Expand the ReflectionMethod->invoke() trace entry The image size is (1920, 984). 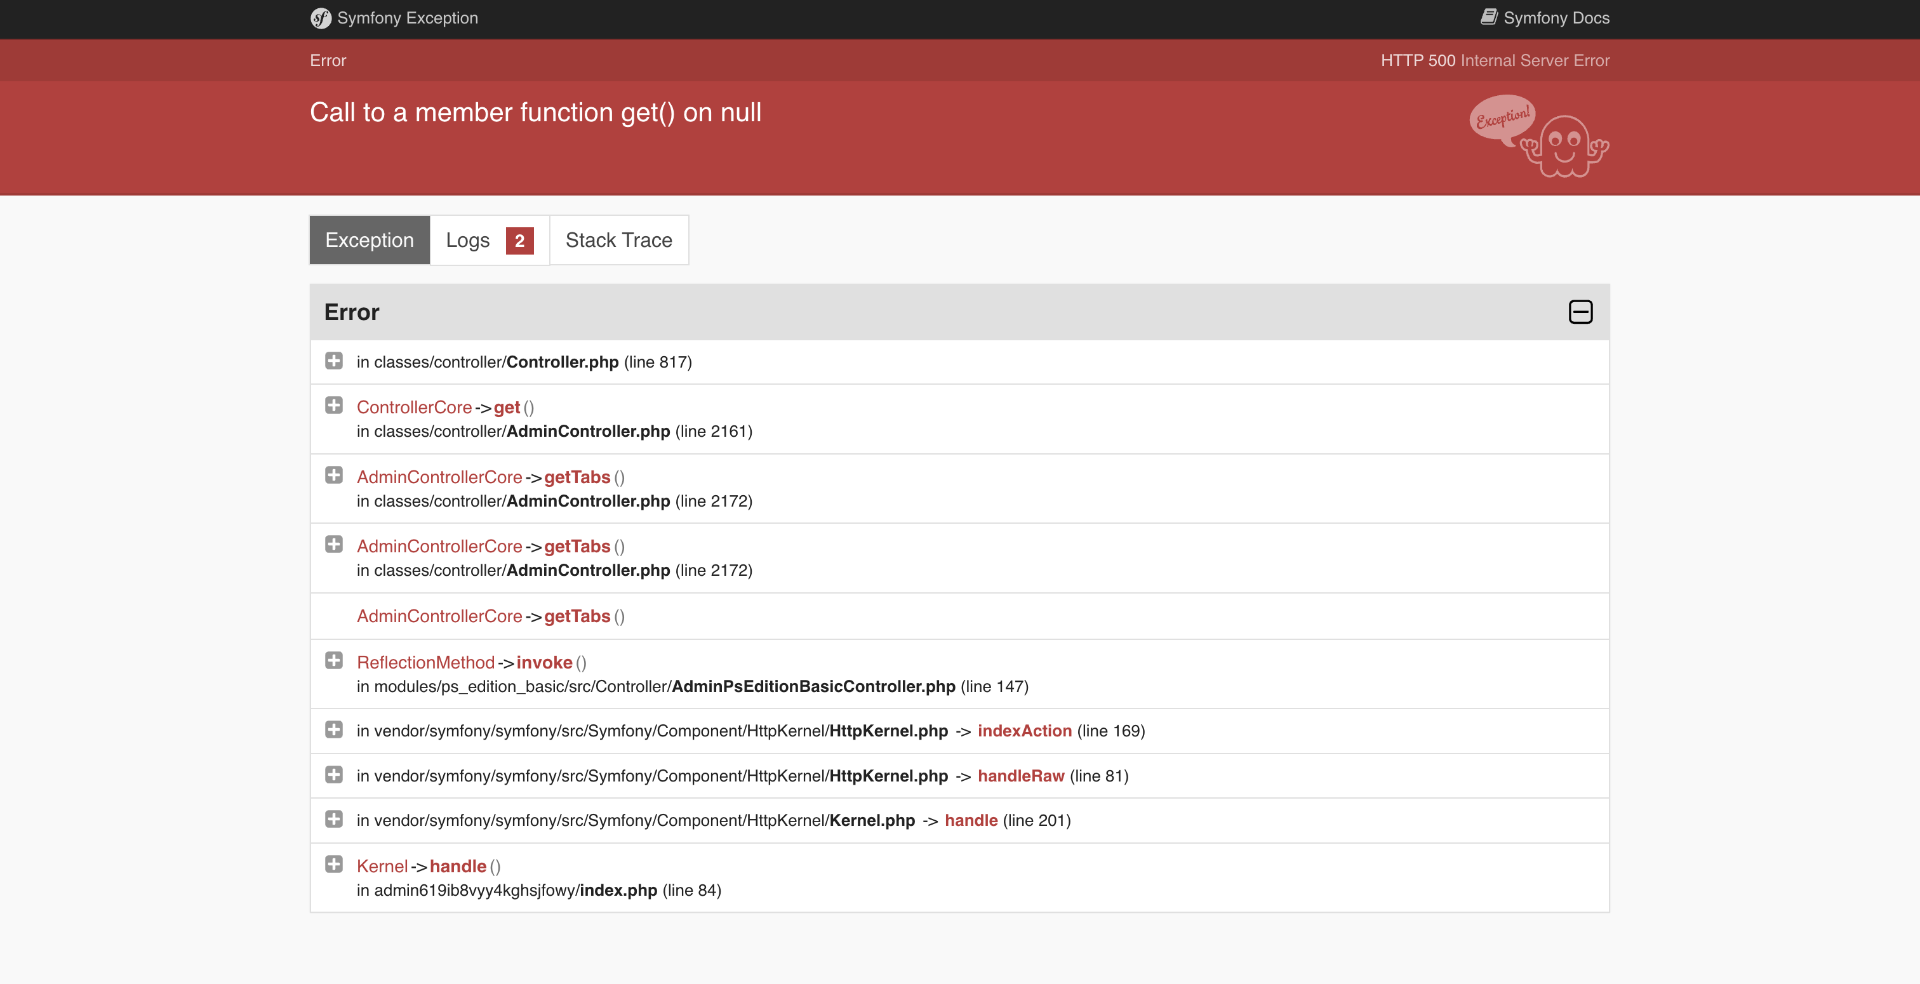[334, 661]
